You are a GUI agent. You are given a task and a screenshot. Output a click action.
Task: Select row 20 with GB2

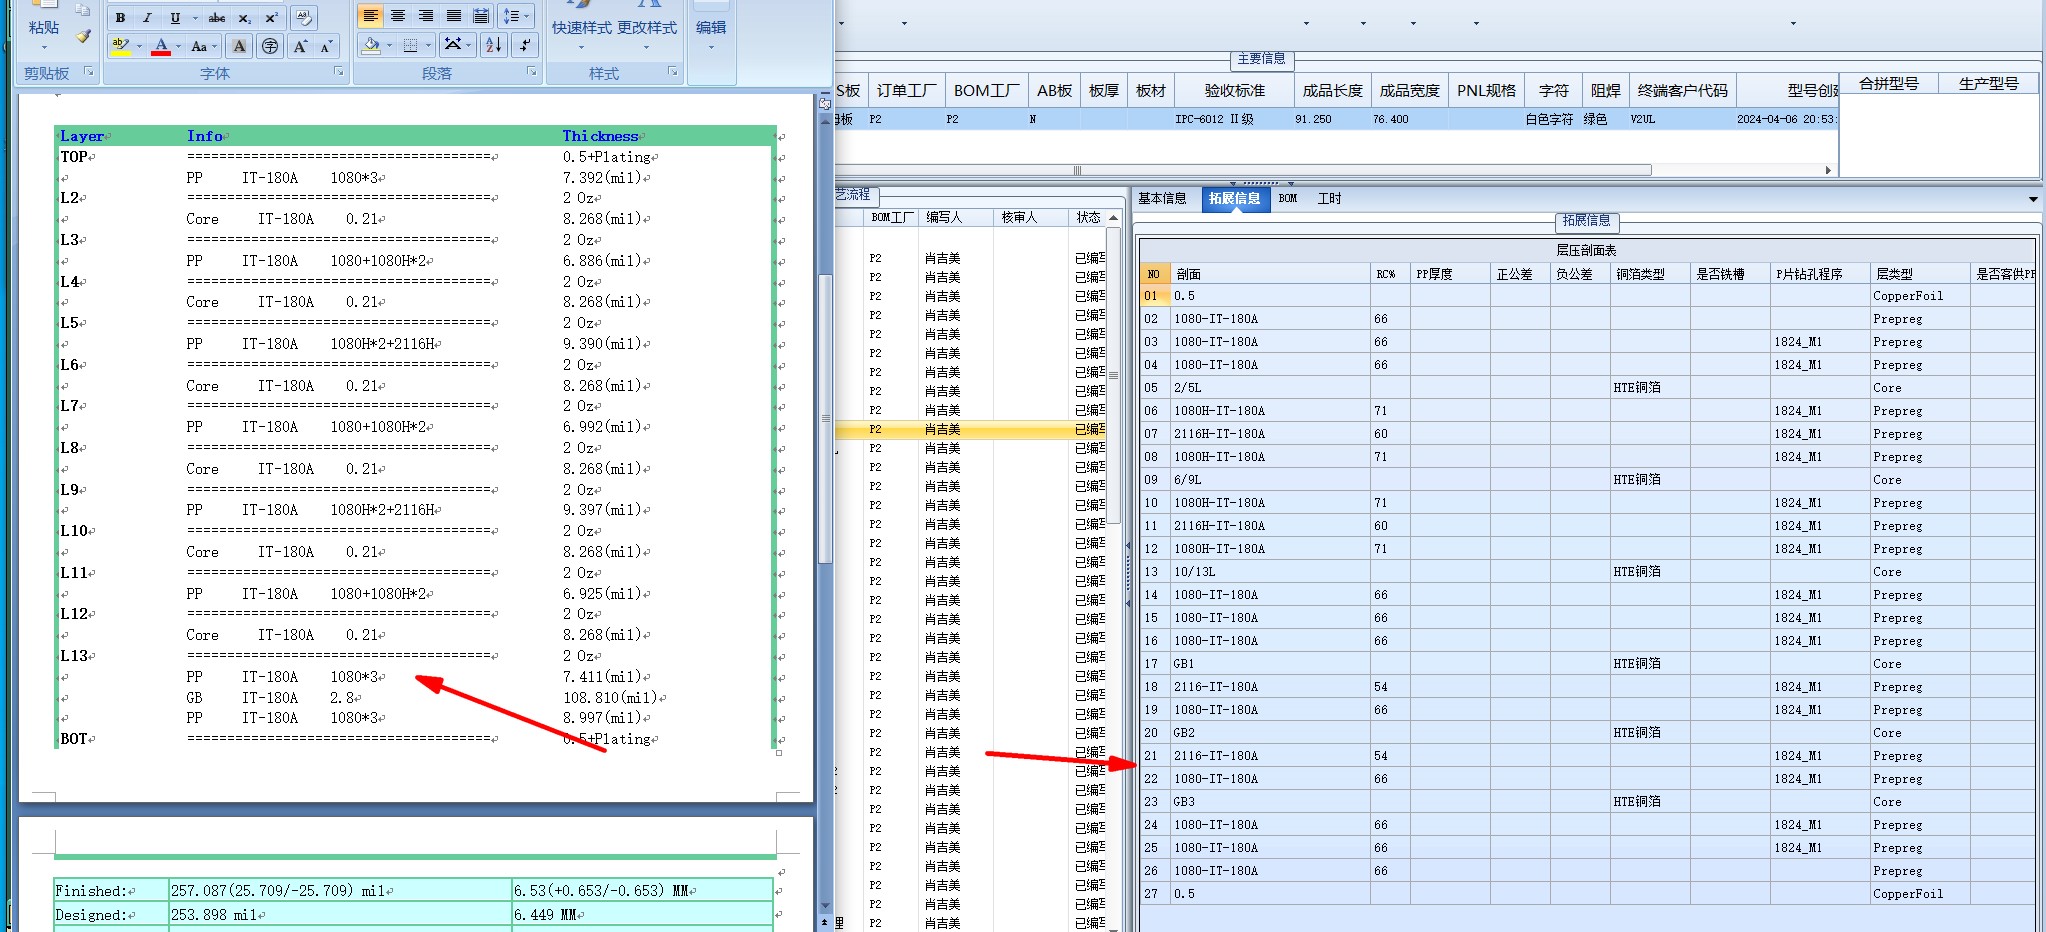tap(1588, 733)
